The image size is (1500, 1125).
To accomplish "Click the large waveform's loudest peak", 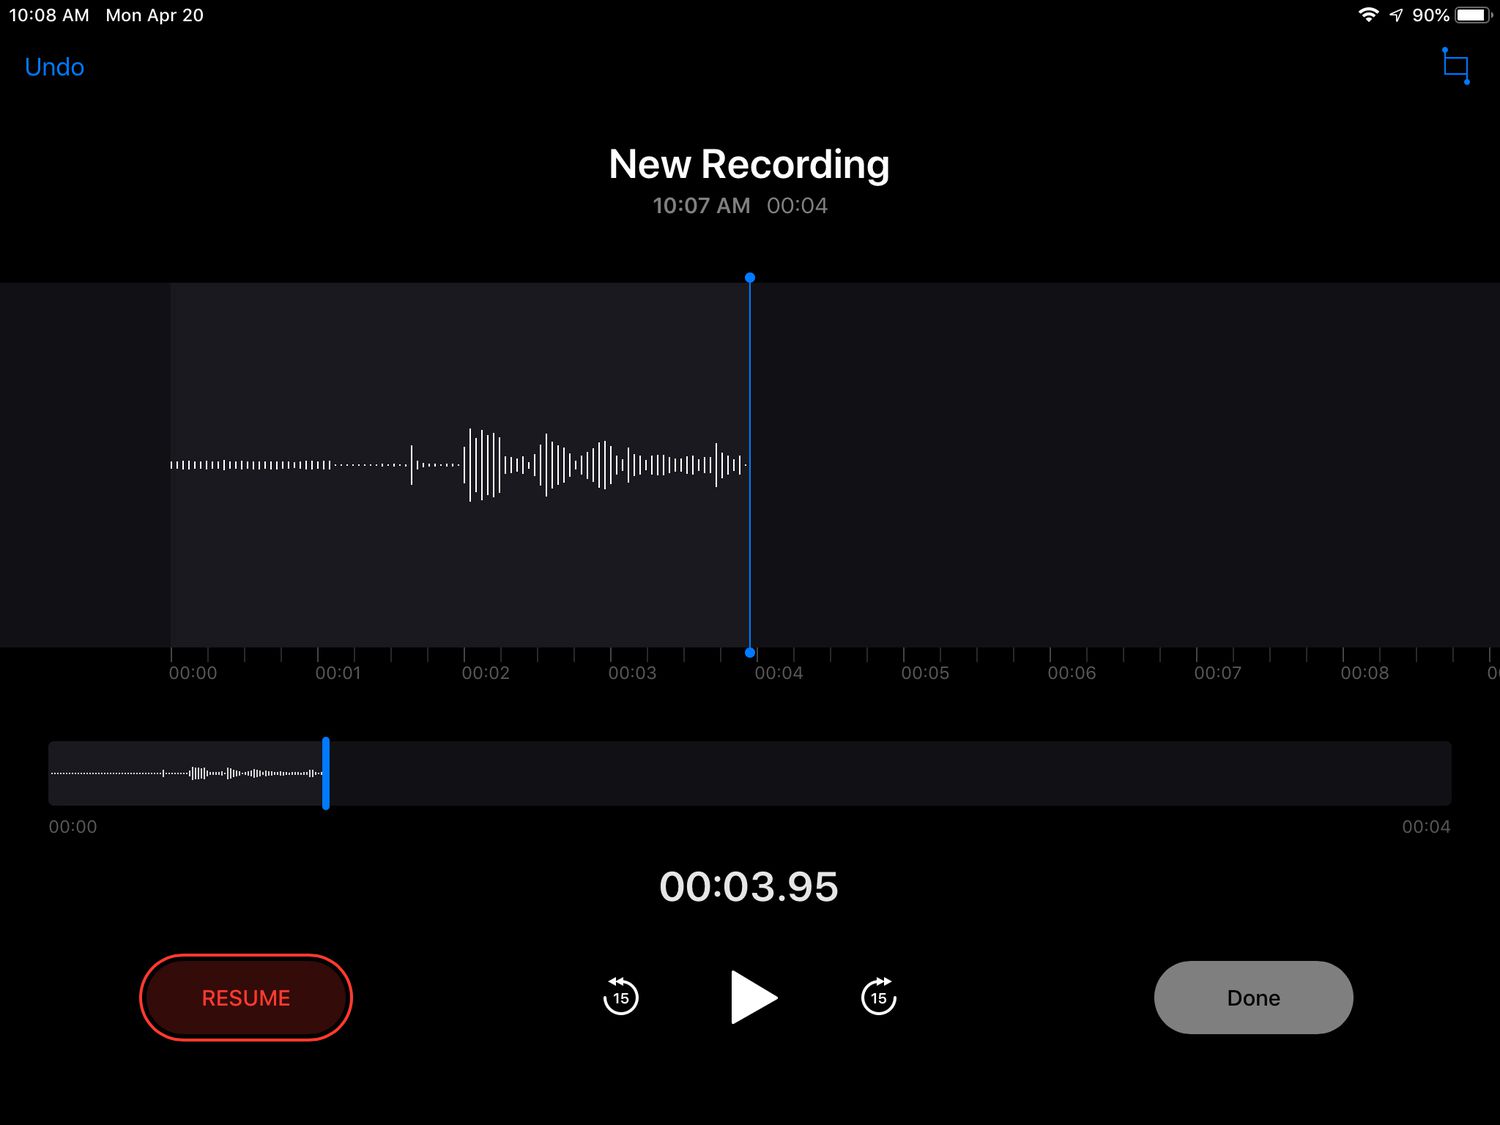I will tap(471, 465).
